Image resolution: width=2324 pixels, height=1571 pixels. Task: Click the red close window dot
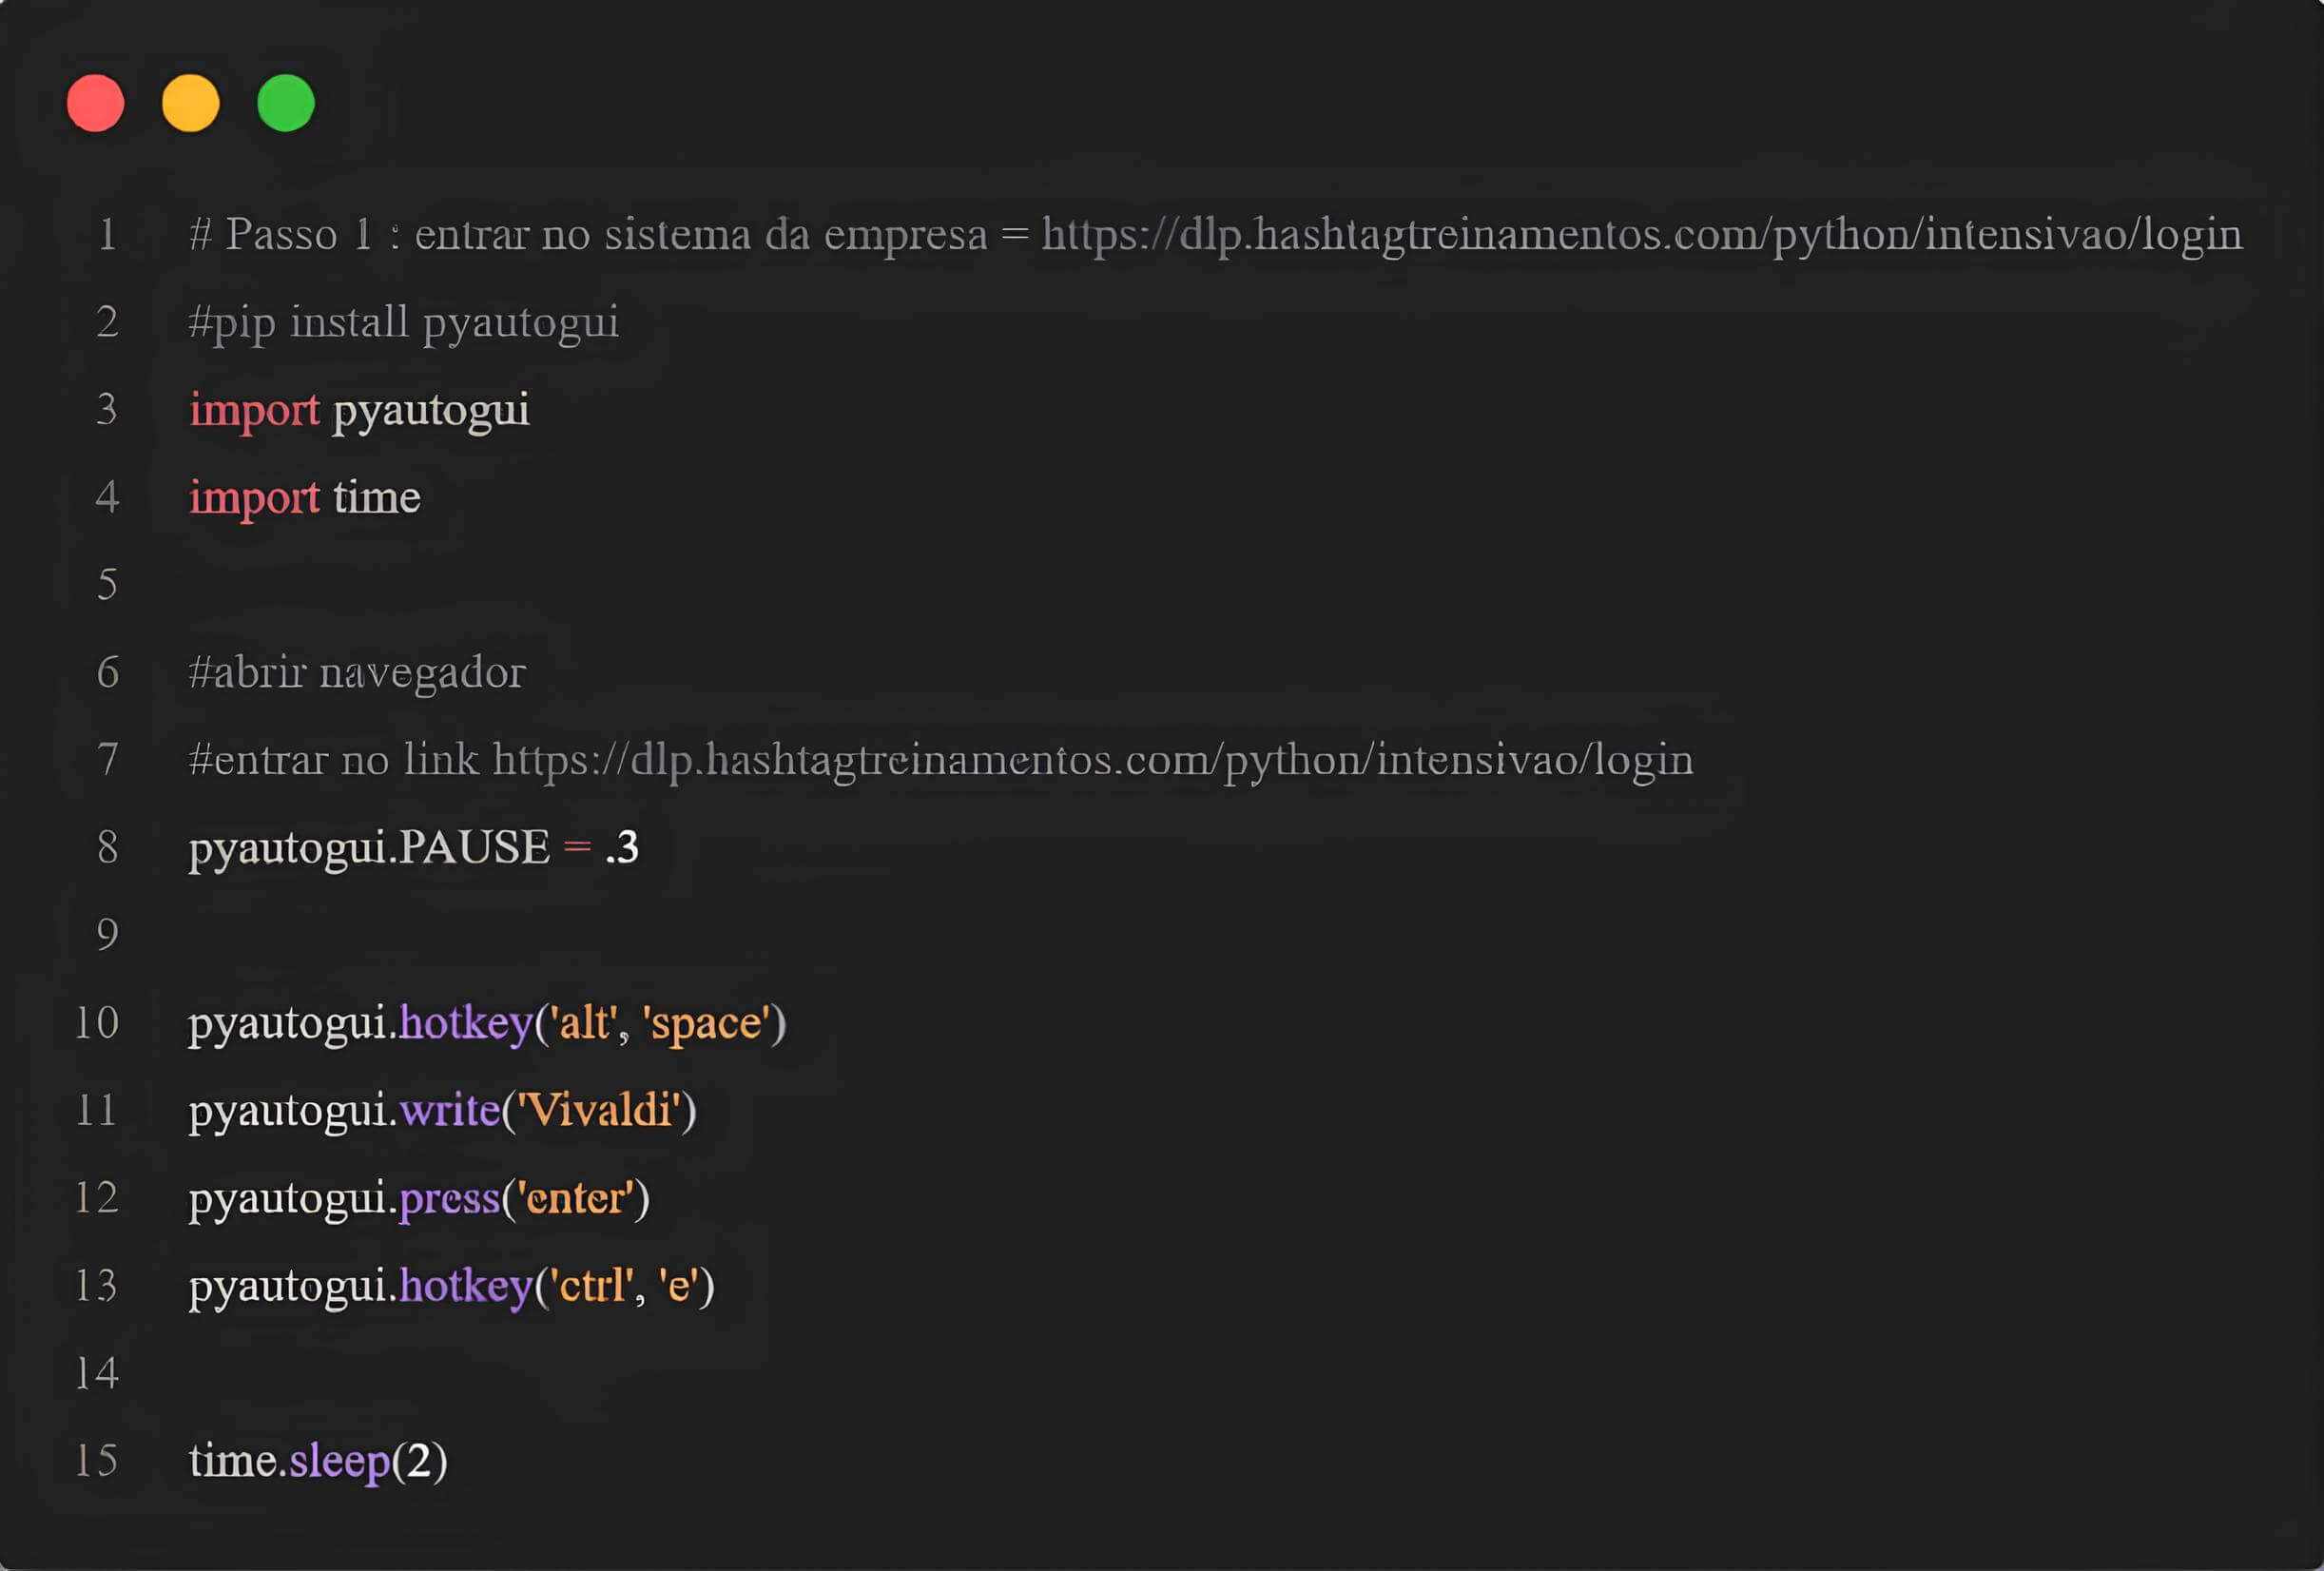click(95, 102)
